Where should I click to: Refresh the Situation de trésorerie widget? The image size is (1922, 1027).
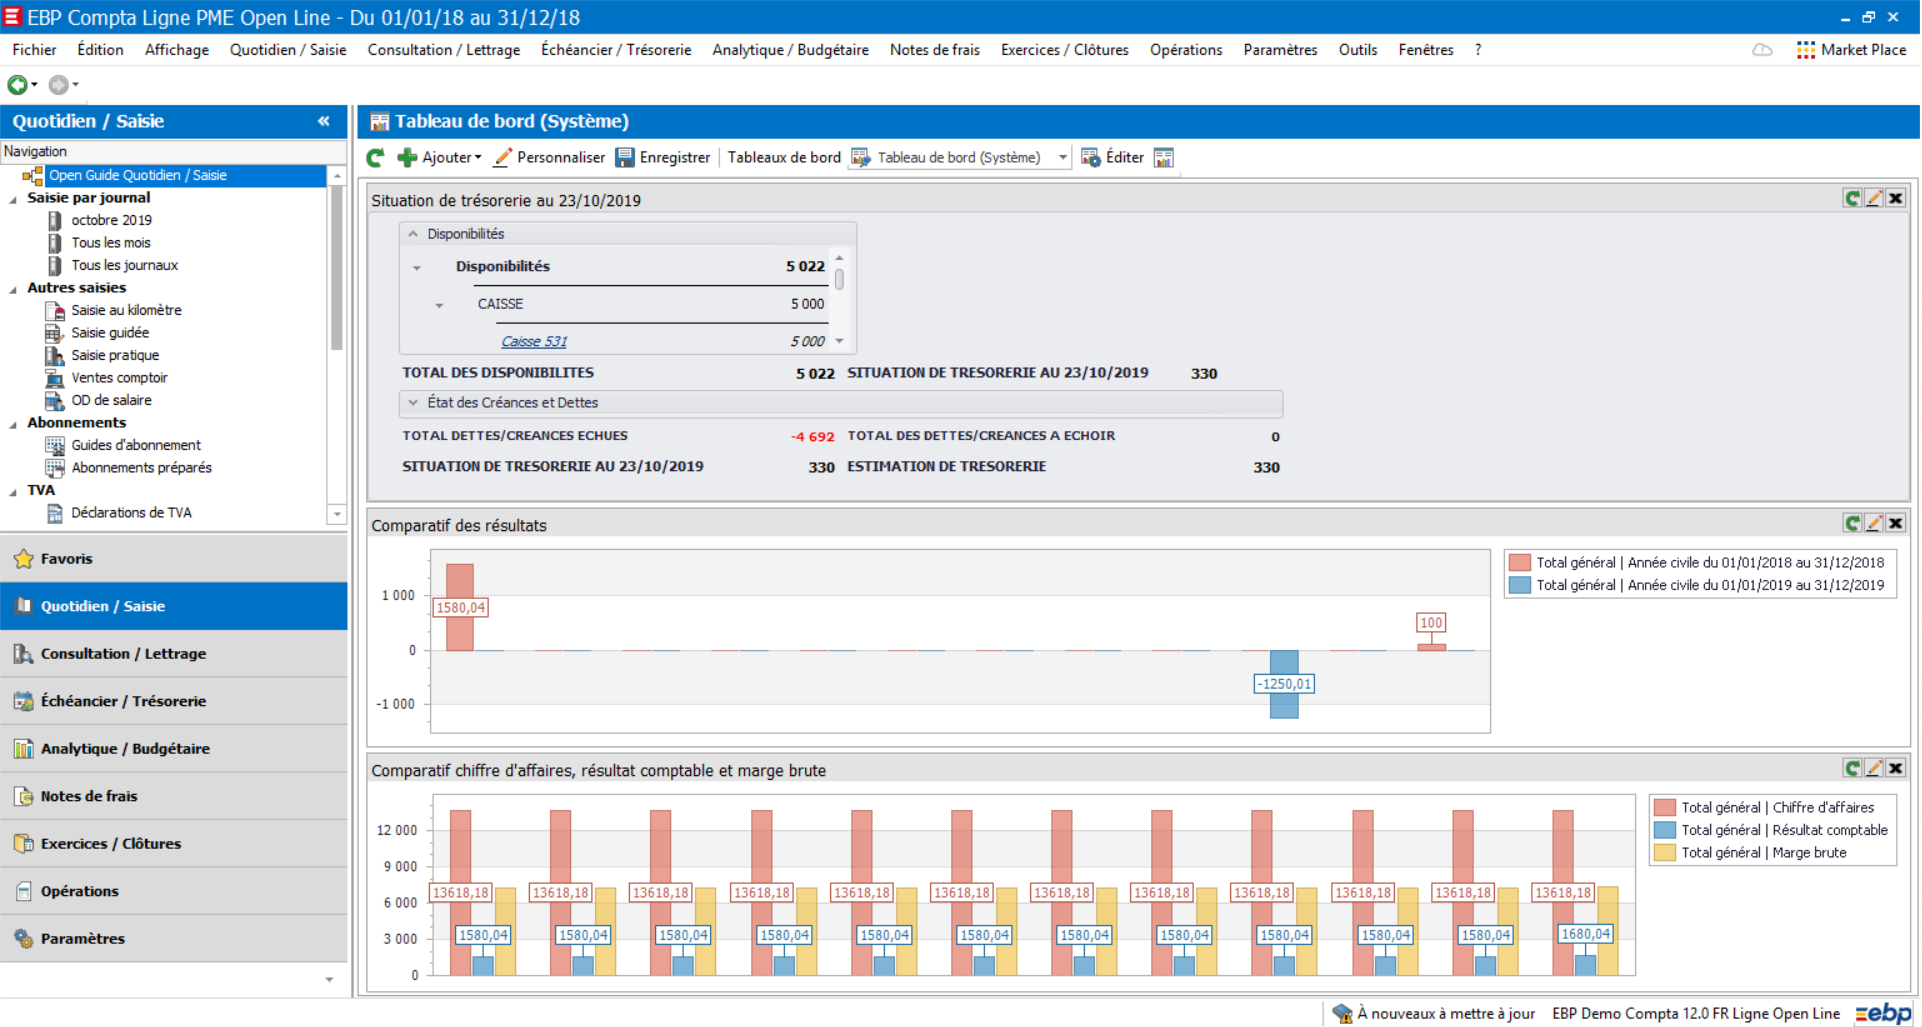click(1852, 198)
